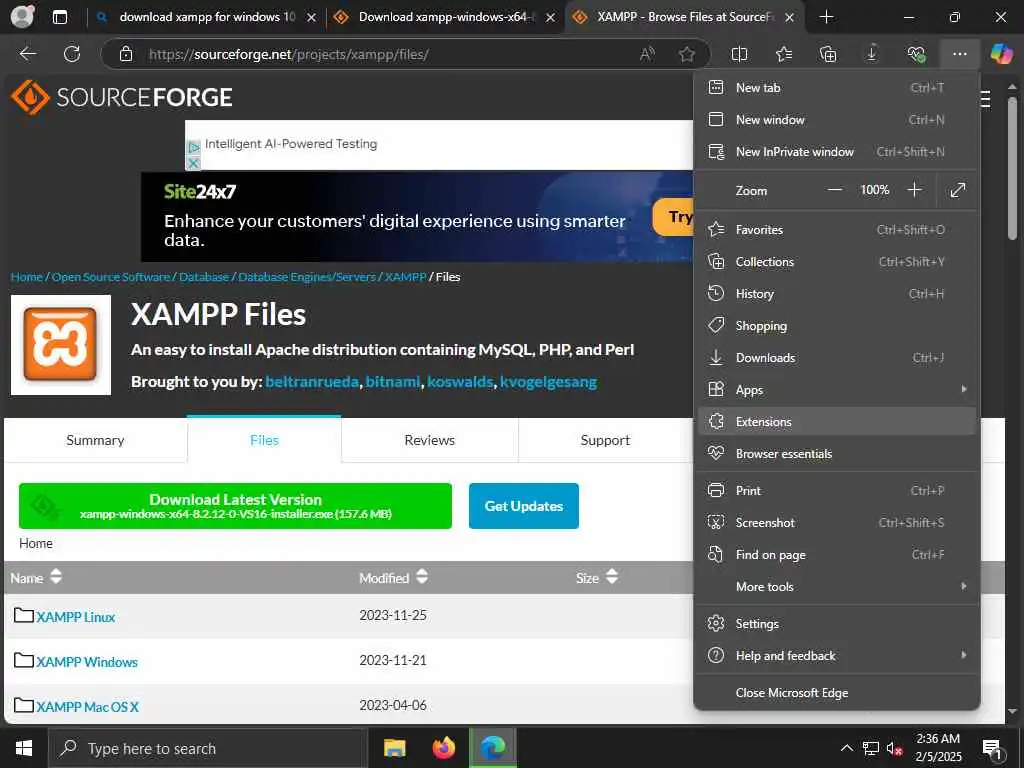Viewport: 1024px width, 768px height.
Task: Enter full screen from Zoom row
Action: (x=957, y=190)
